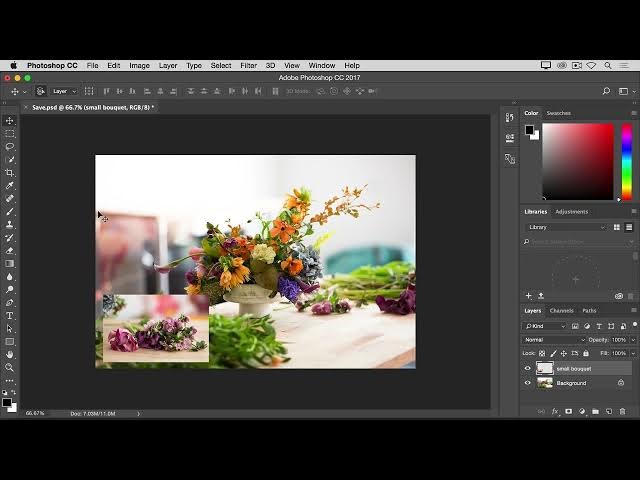Image resolution: width=640 pixels, height=480 pixels.
Task: Open the layer blend mode dropdown
Action: pyautogui.click(x=552, y=340)
